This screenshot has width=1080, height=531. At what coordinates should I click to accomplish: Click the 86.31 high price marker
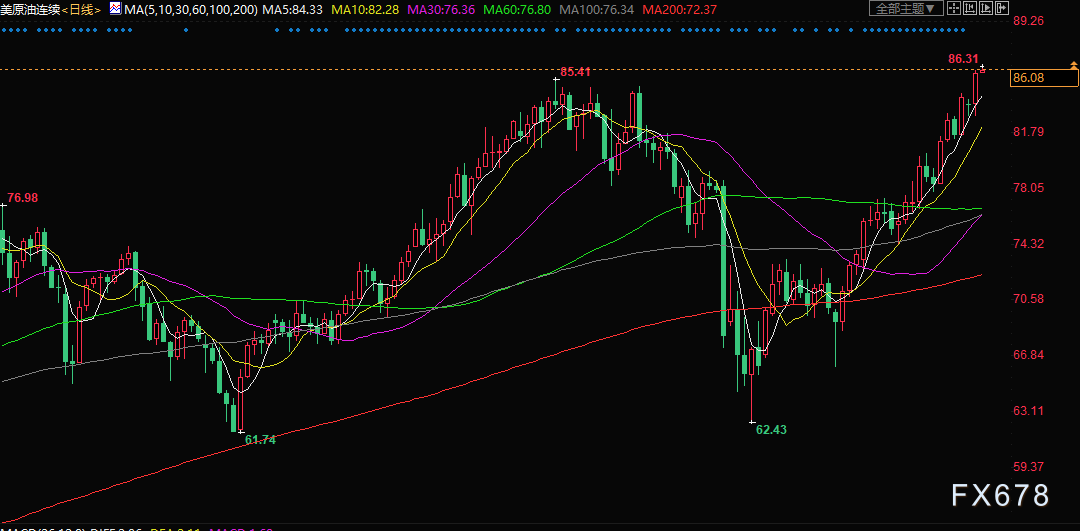point(963,59)
